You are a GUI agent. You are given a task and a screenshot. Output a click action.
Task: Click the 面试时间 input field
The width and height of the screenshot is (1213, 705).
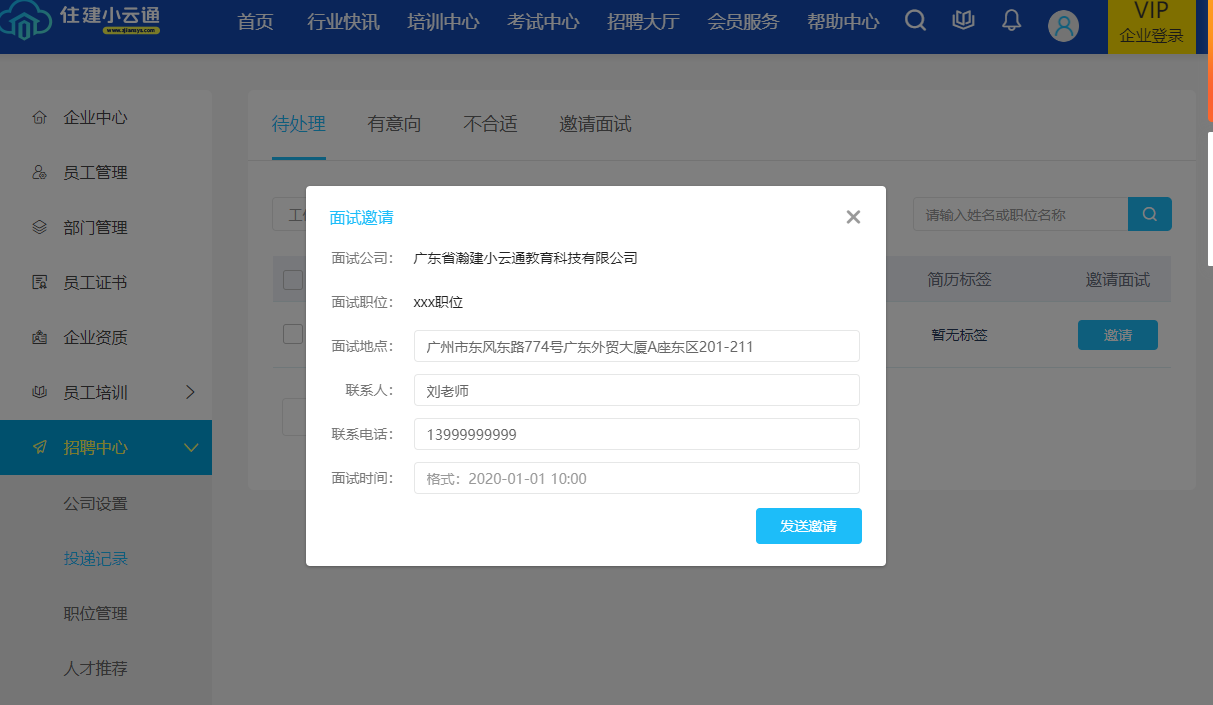click(636, 478)
